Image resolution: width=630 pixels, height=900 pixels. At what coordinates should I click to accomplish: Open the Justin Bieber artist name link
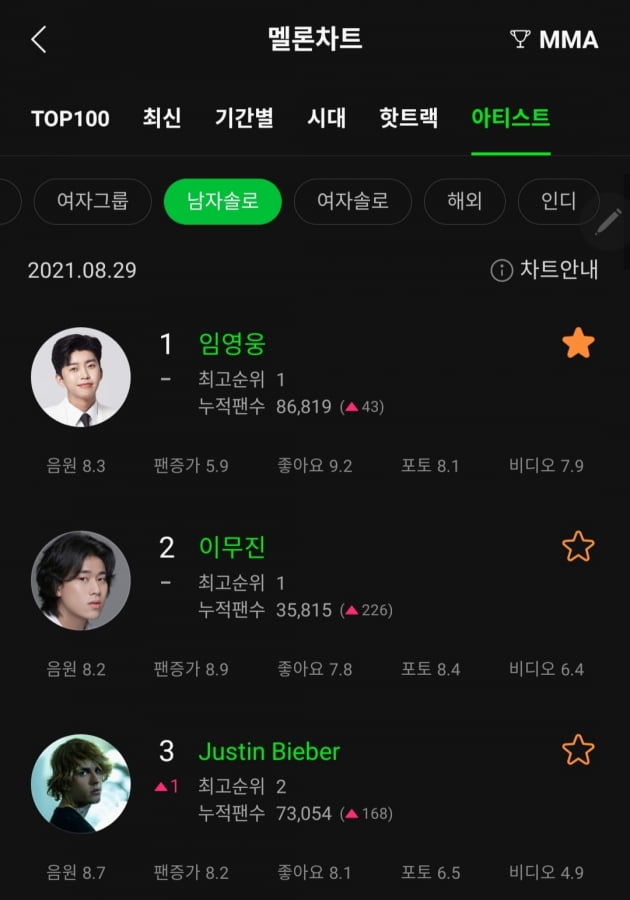tap(269, 751)
